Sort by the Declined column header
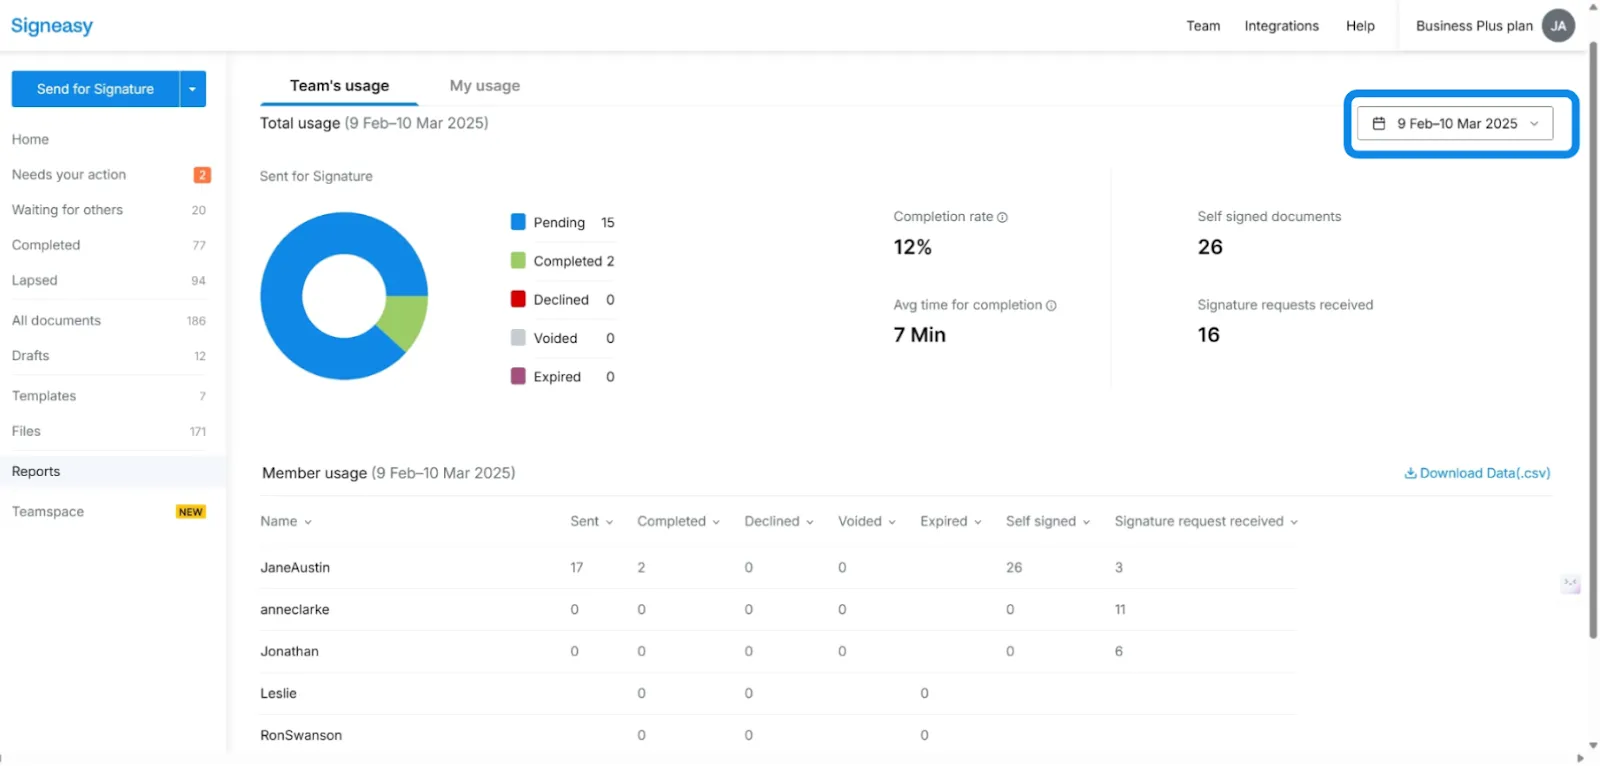This screenshot has width=1600, height=766. [779, 522]
